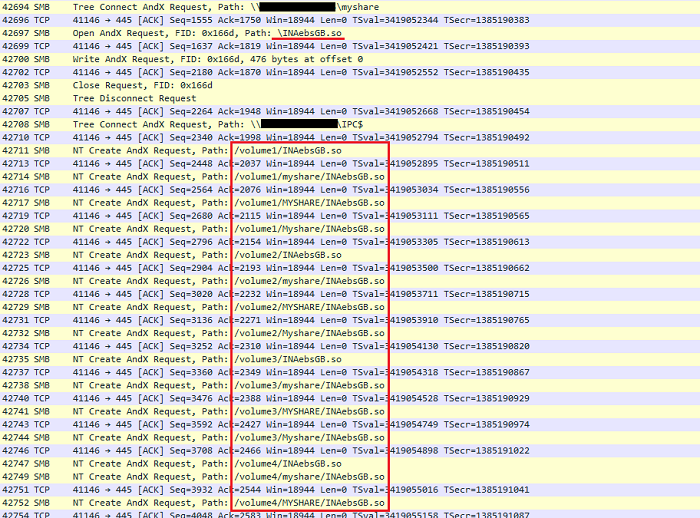Select packet 42732 /volume2/Myshare/INAebsGB.so row

350,333
